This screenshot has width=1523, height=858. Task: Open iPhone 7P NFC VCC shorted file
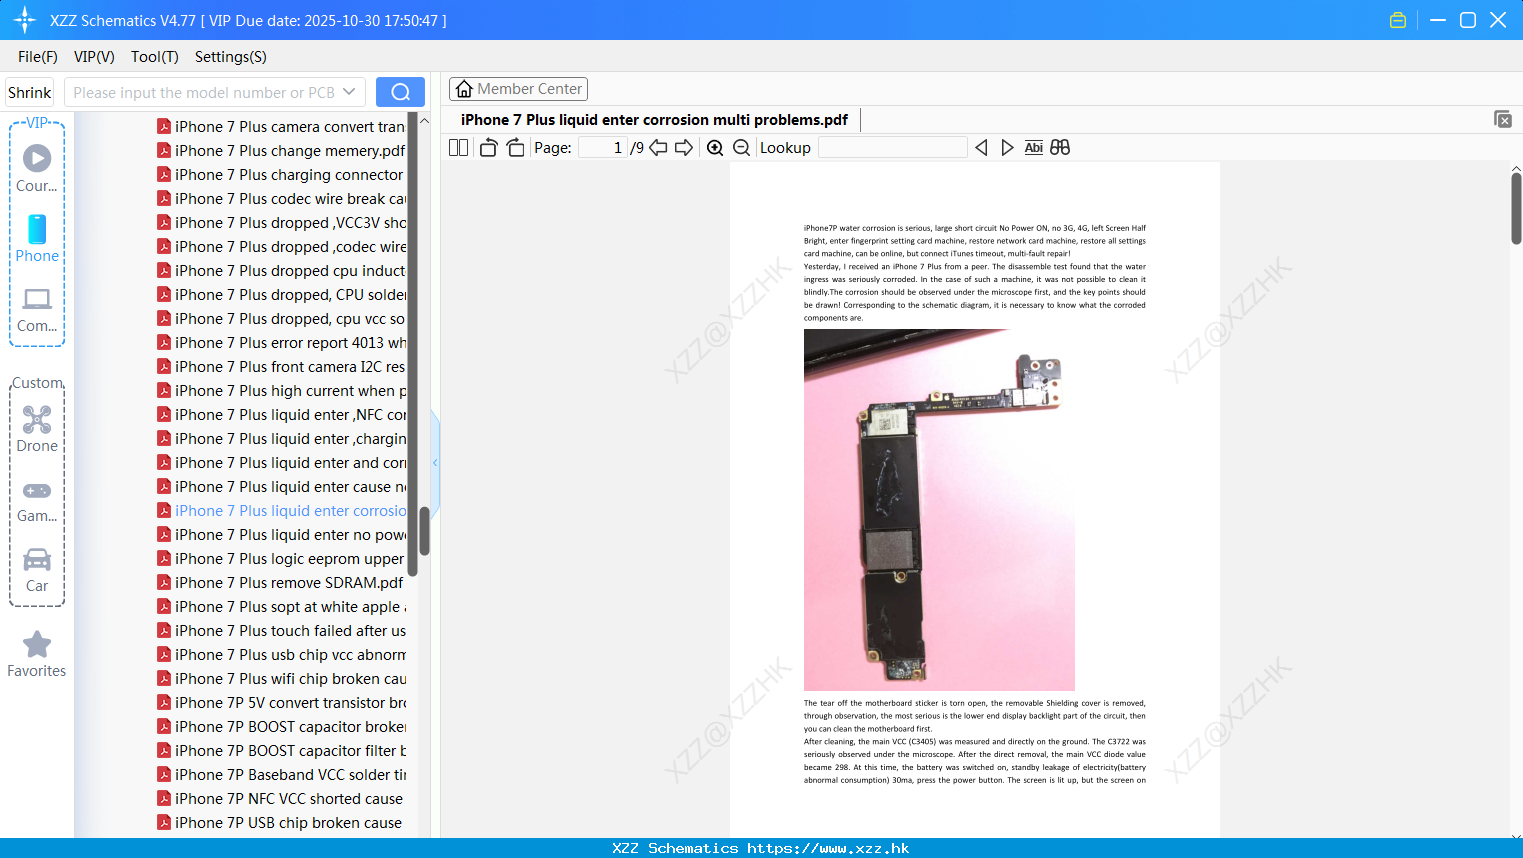coord(281,798)
